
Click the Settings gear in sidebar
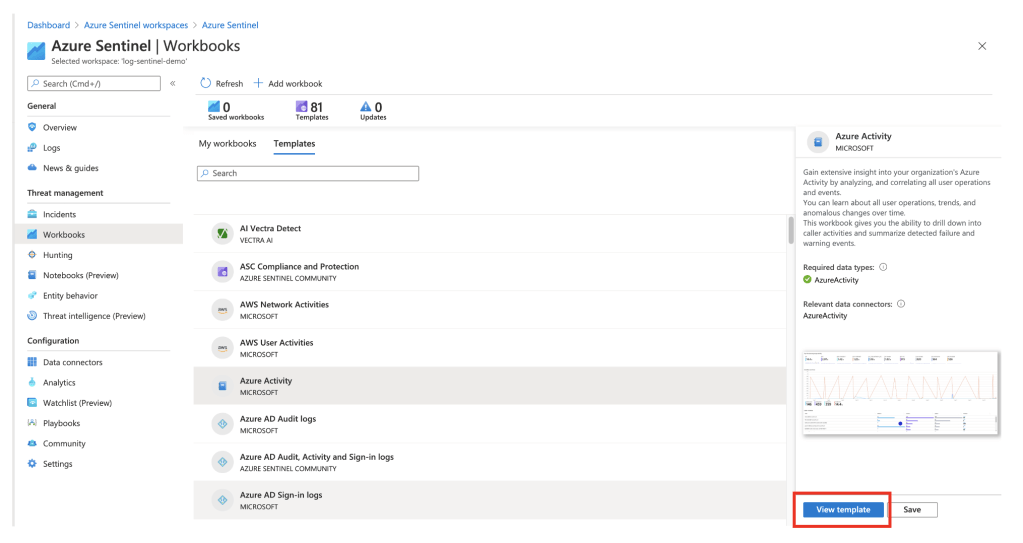32,464
